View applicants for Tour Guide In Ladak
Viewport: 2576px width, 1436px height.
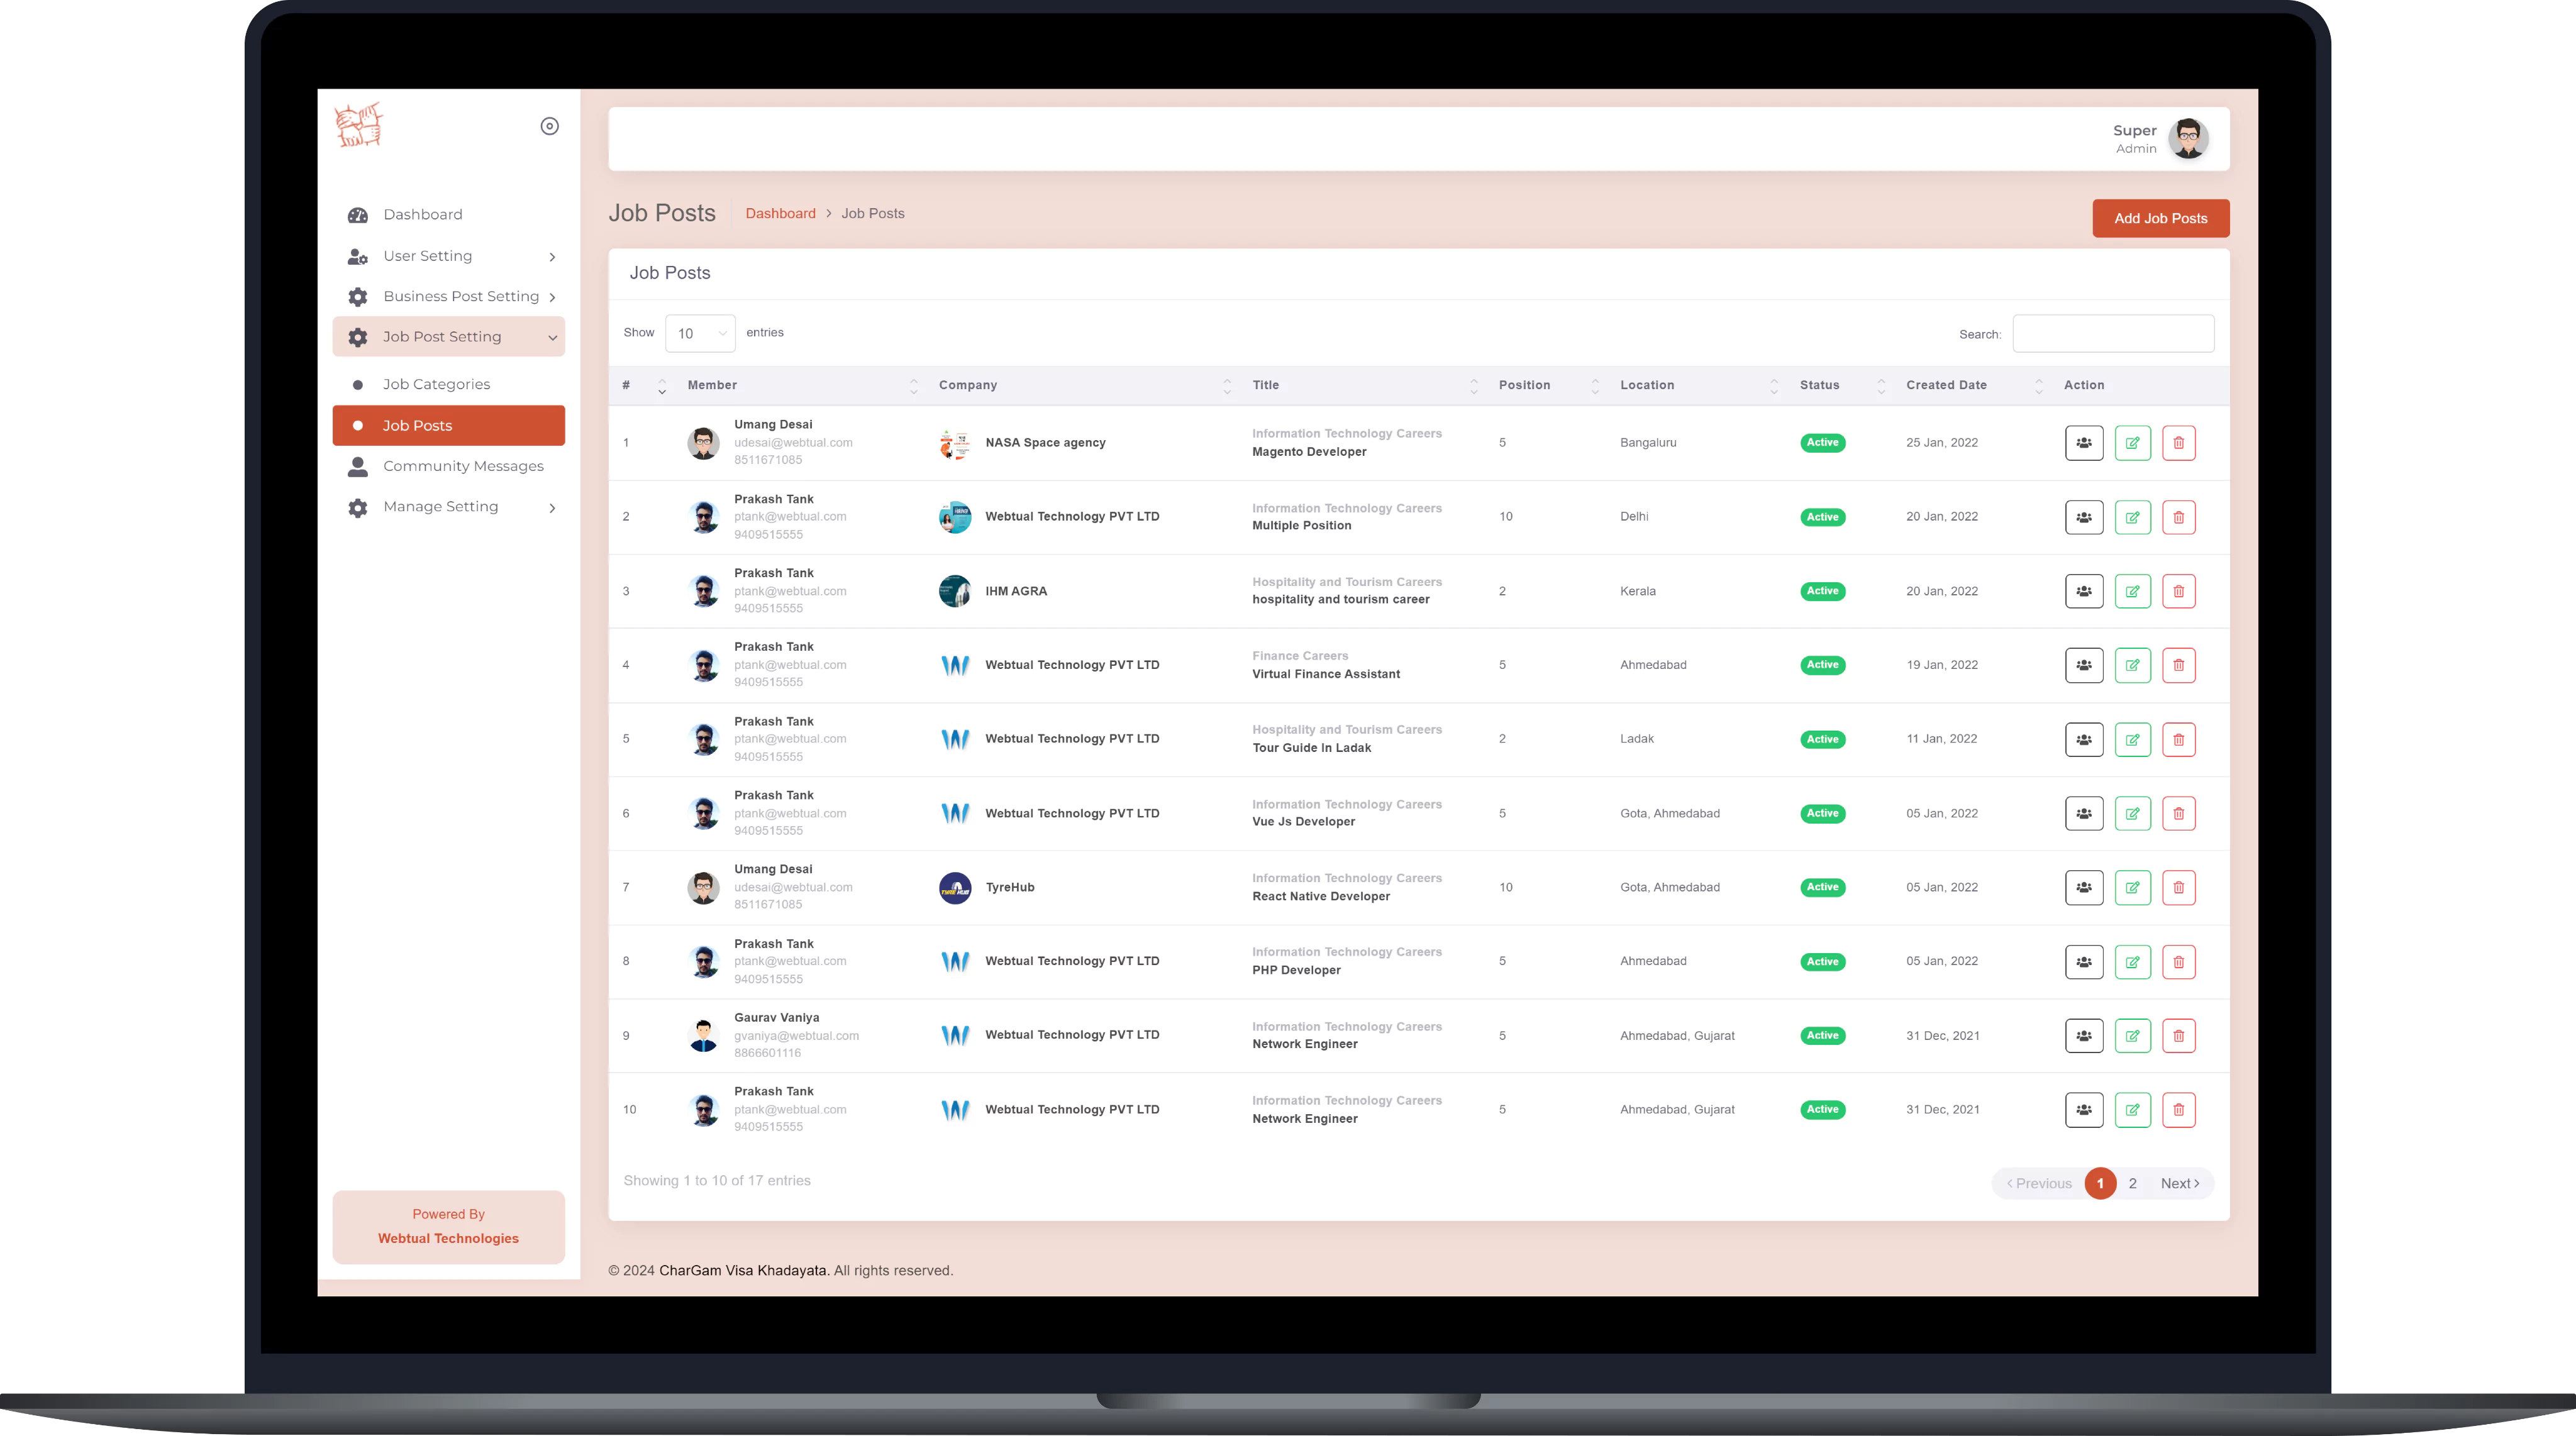point(2083,739)
